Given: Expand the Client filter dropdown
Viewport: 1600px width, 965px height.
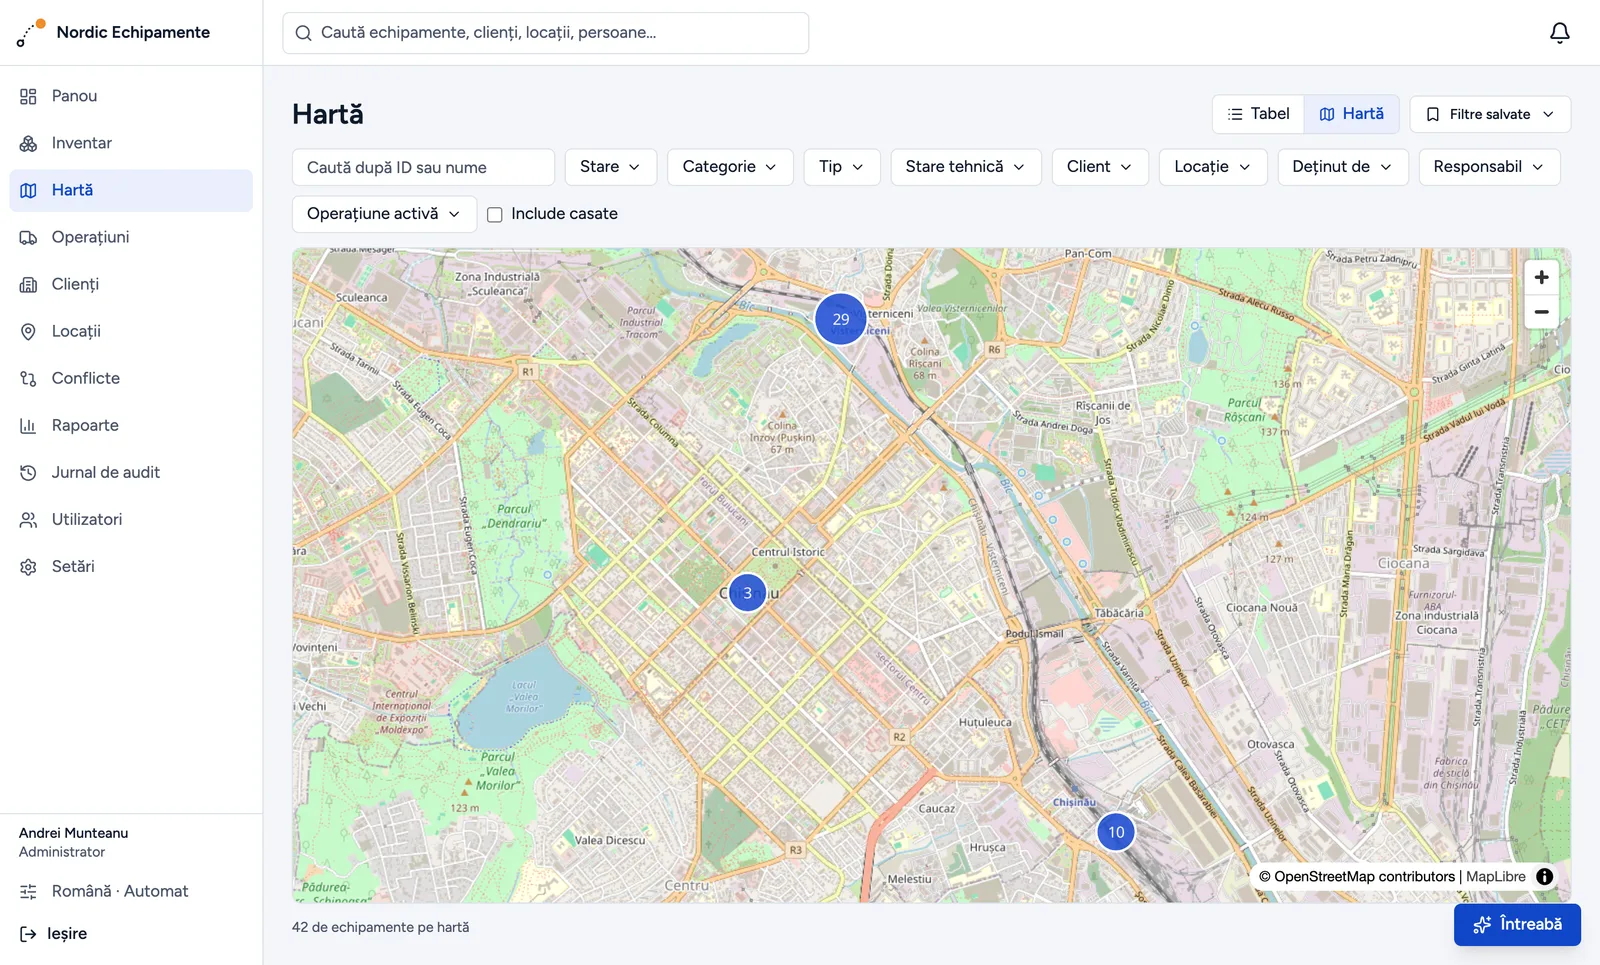Looking at the screenshot, I should tap(1100, 167).
